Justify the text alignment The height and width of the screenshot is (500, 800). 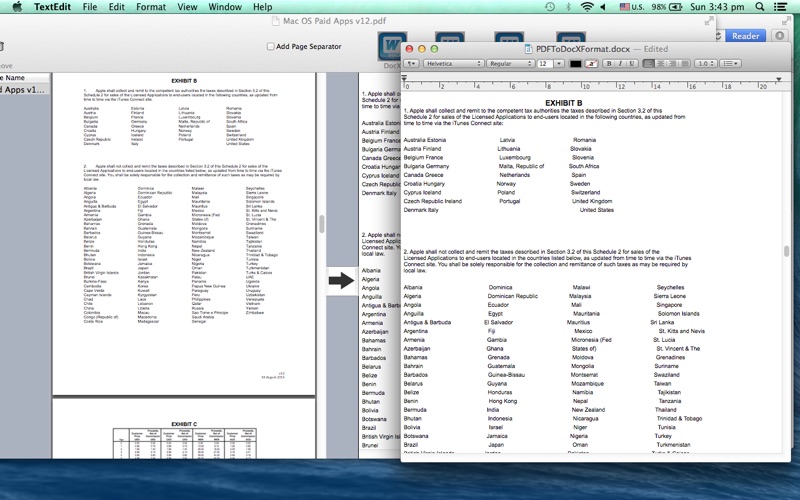(685, 64)
